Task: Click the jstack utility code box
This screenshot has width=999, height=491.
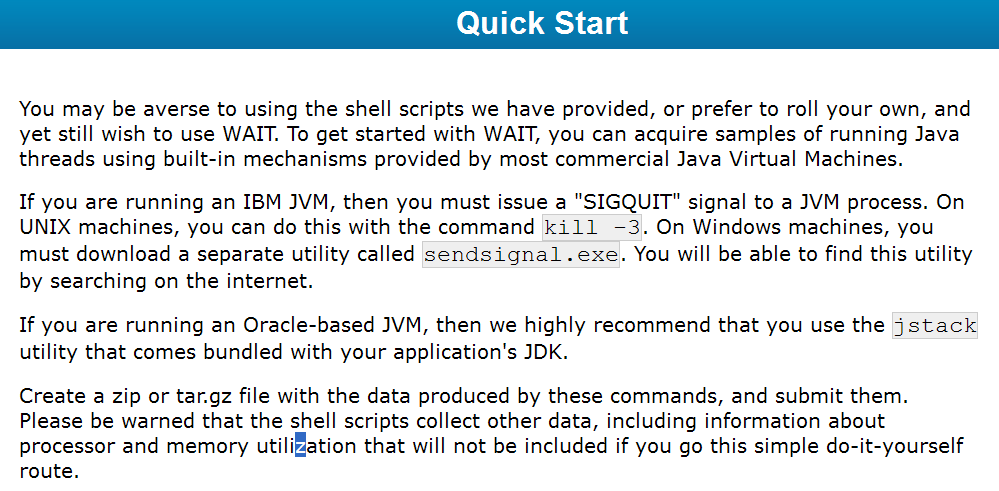Action: point(935,325)
